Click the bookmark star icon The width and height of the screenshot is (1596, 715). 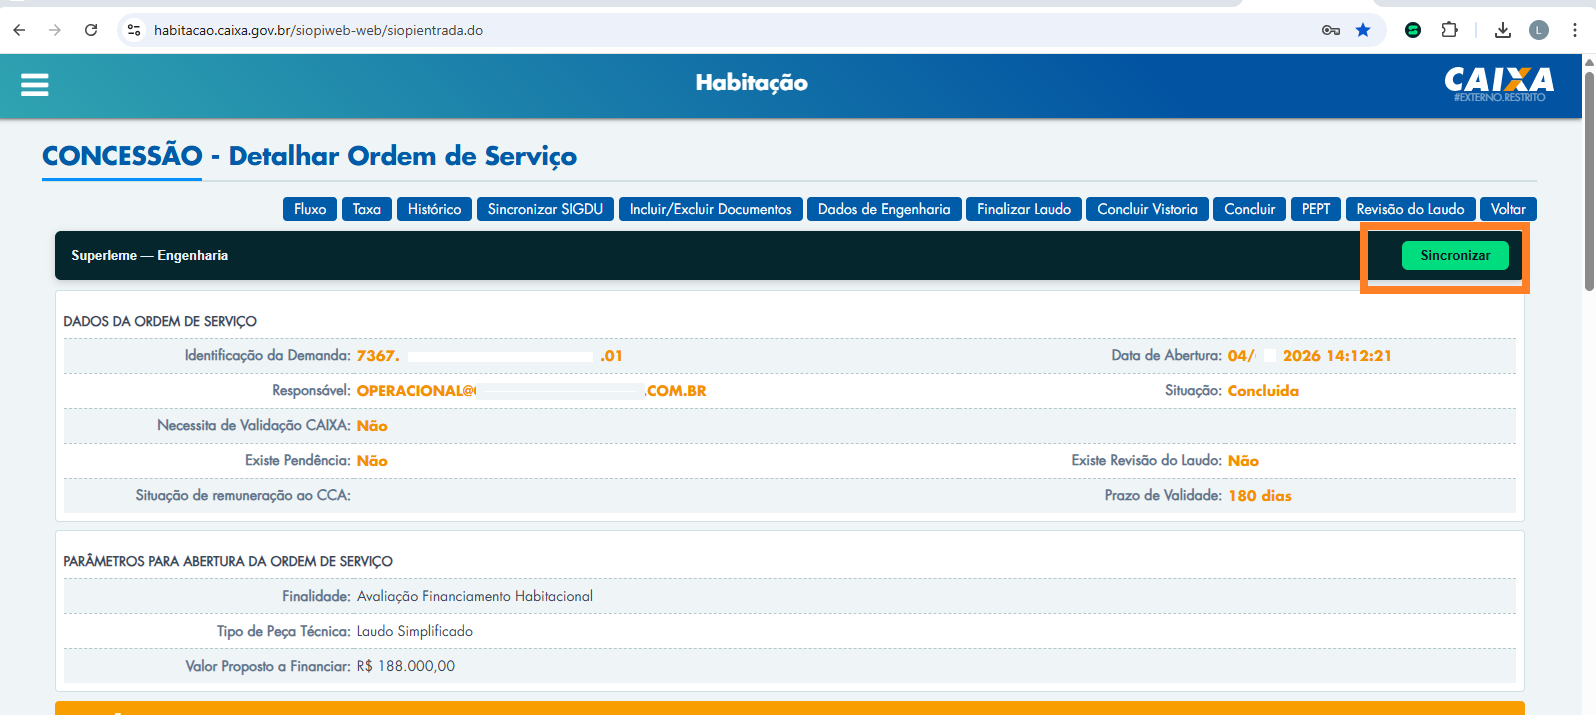click(1362, 30)
